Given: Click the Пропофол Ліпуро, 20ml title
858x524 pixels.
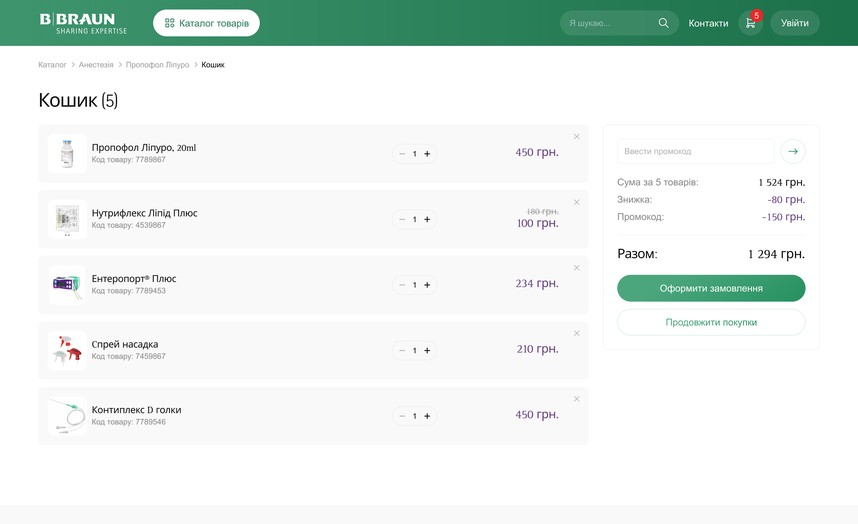Looking at the screenshot, I should tap(144, 148).
